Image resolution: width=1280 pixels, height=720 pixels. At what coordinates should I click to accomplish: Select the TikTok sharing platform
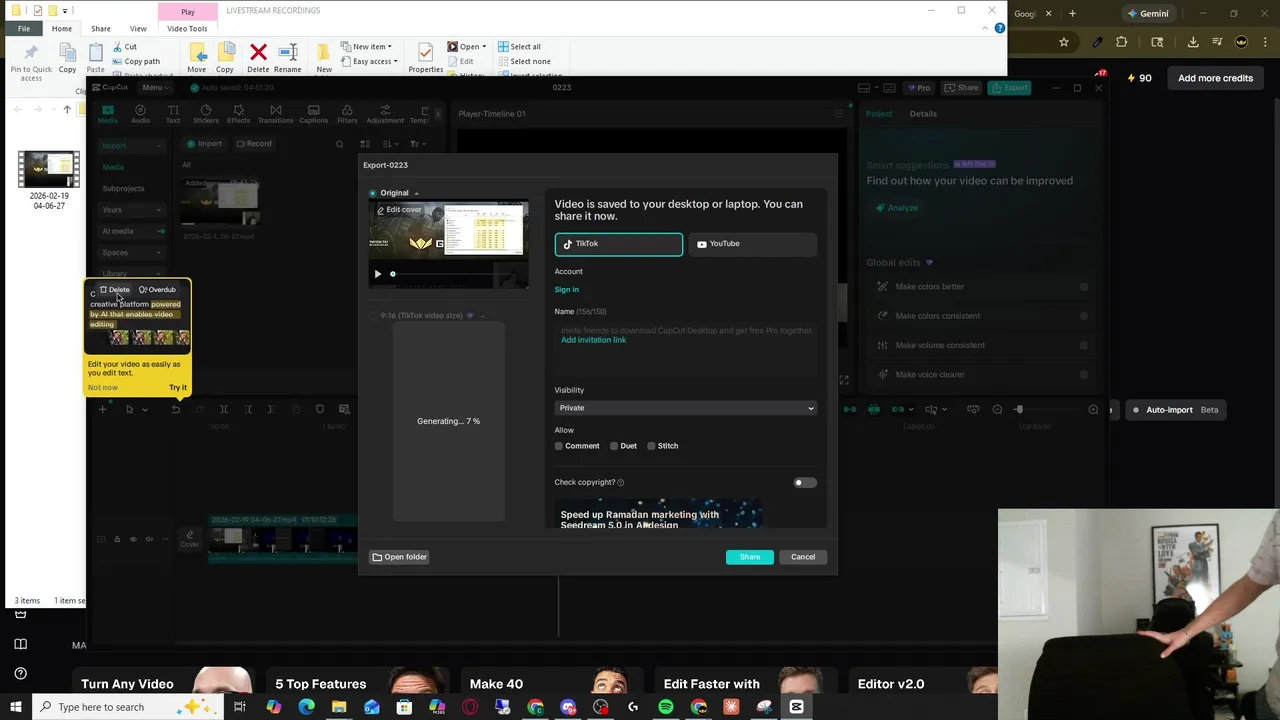coord(619,244)
